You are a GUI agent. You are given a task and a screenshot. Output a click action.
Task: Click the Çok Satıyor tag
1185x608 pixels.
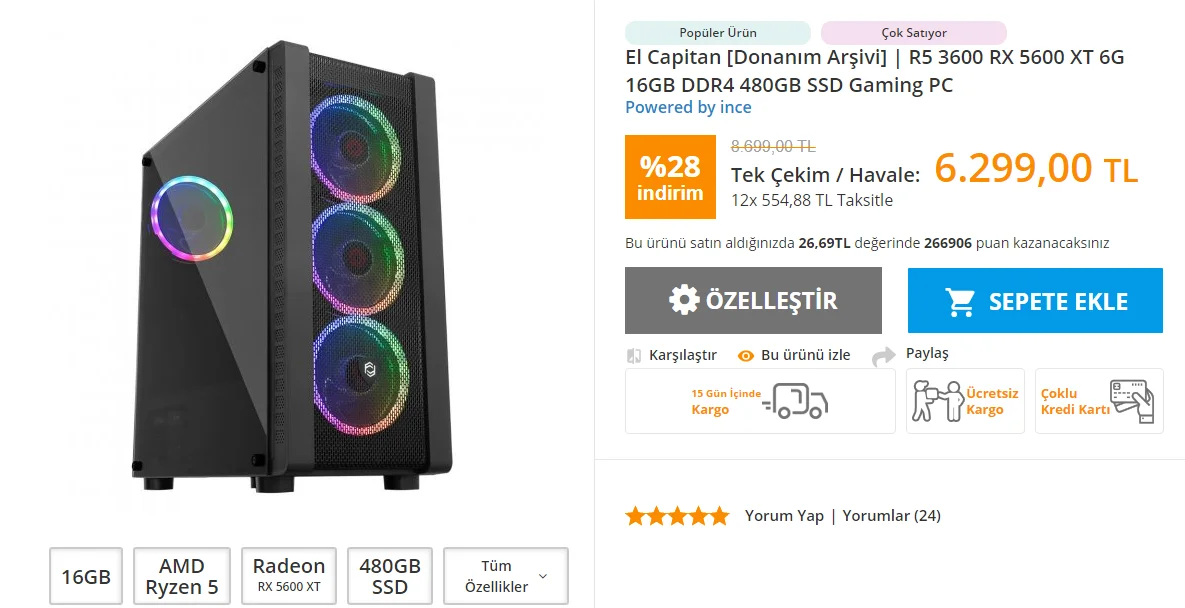coord(913,33)
